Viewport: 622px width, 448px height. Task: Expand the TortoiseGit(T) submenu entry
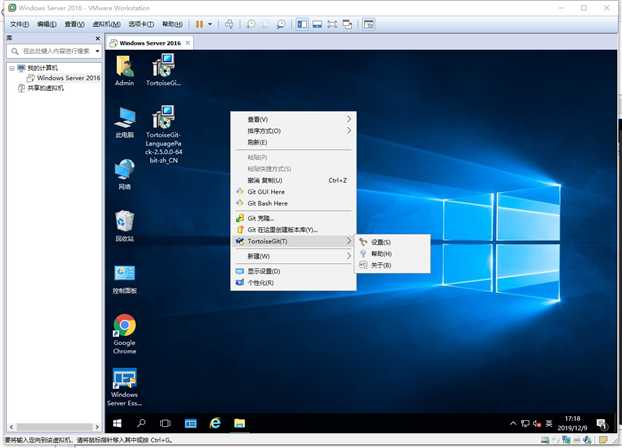tap(294, 241)
